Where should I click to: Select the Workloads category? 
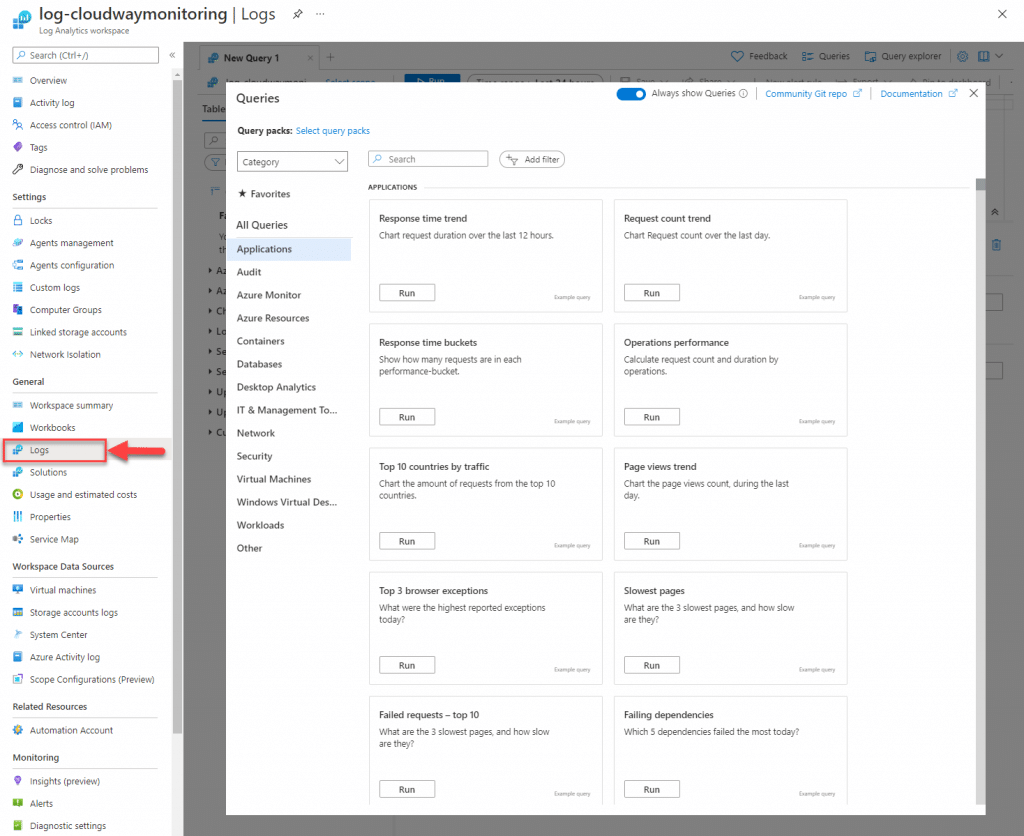pyautogui.click(x=261, y=525)
